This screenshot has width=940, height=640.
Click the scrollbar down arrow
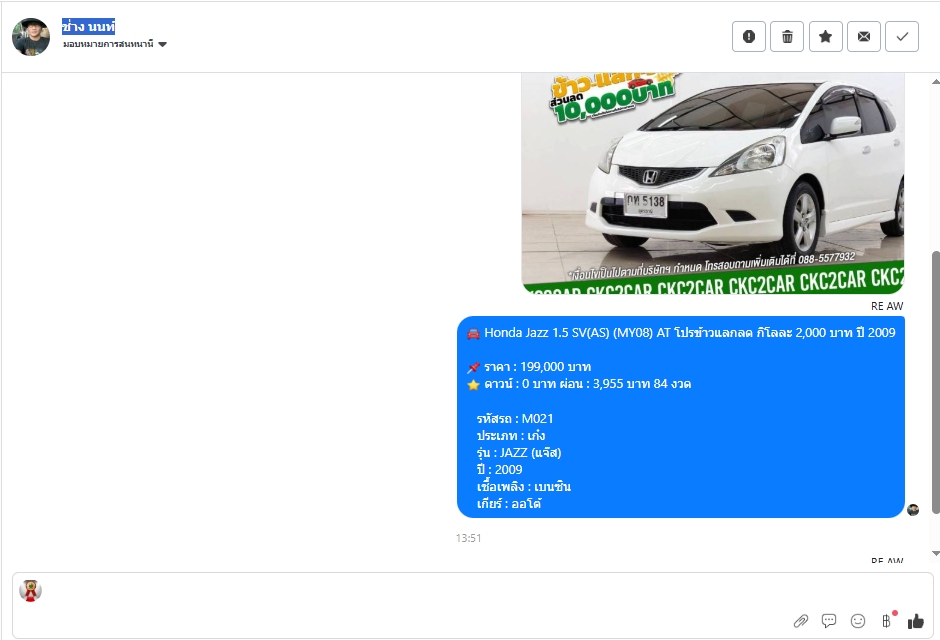coord(935,553)
